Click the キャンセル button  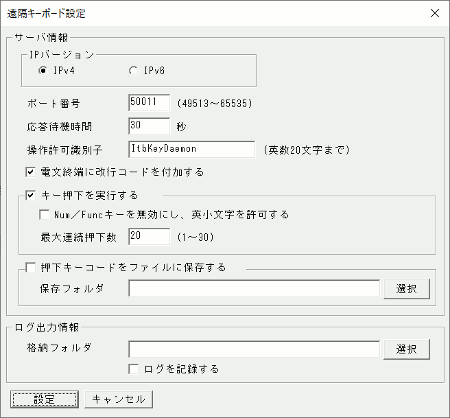coord(119,399)
